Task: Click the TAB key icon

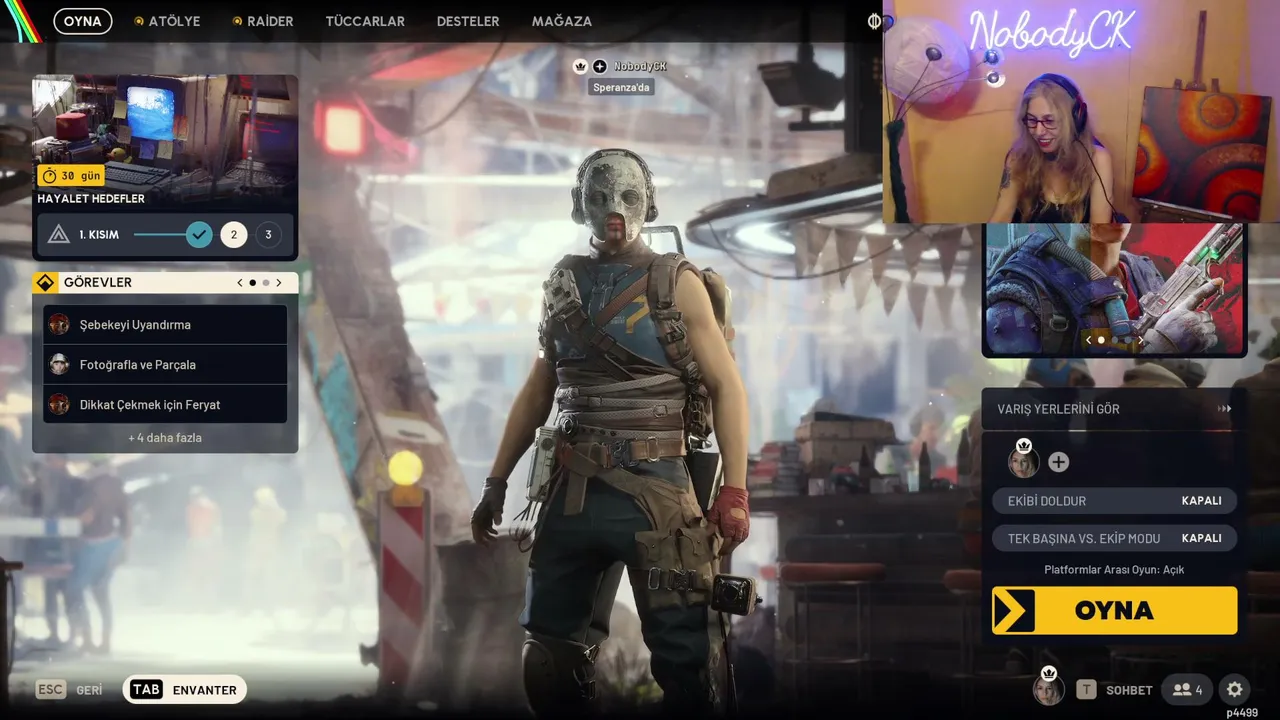Action: (146, 689)
